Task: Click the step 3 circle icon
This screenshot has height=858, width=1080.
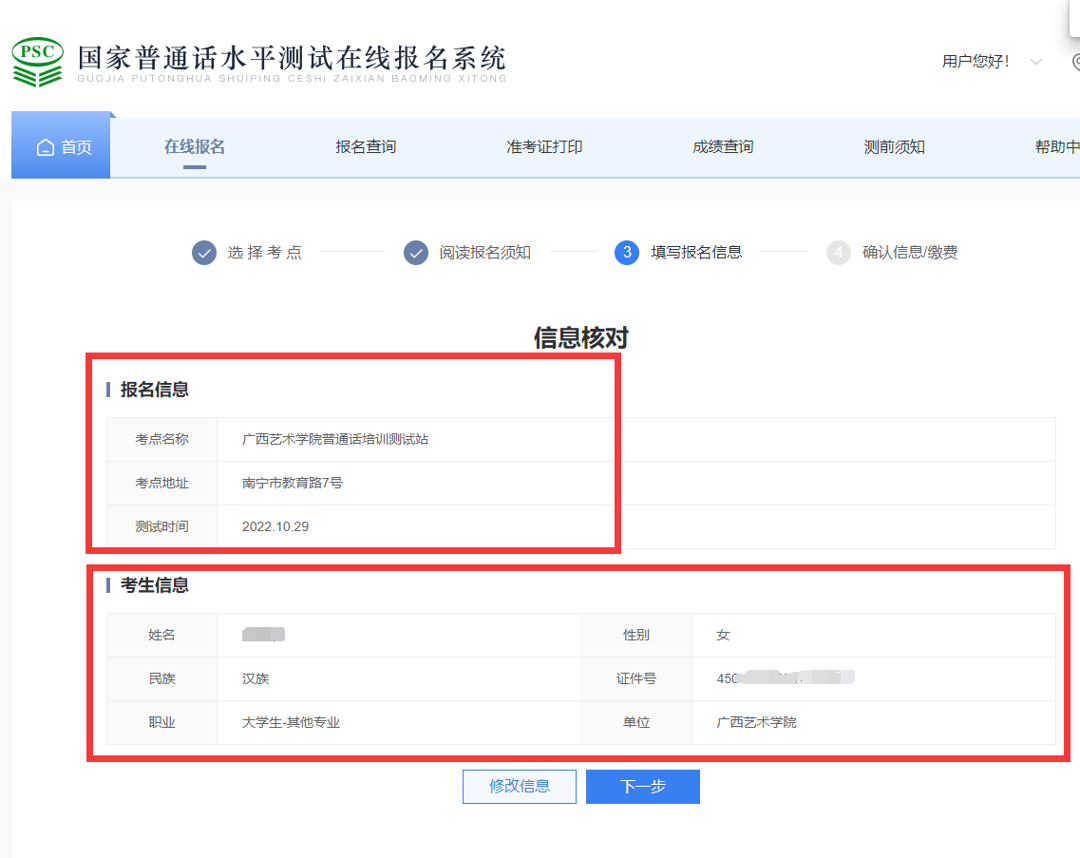Action: pyautogui.click(x=627, y=253)
